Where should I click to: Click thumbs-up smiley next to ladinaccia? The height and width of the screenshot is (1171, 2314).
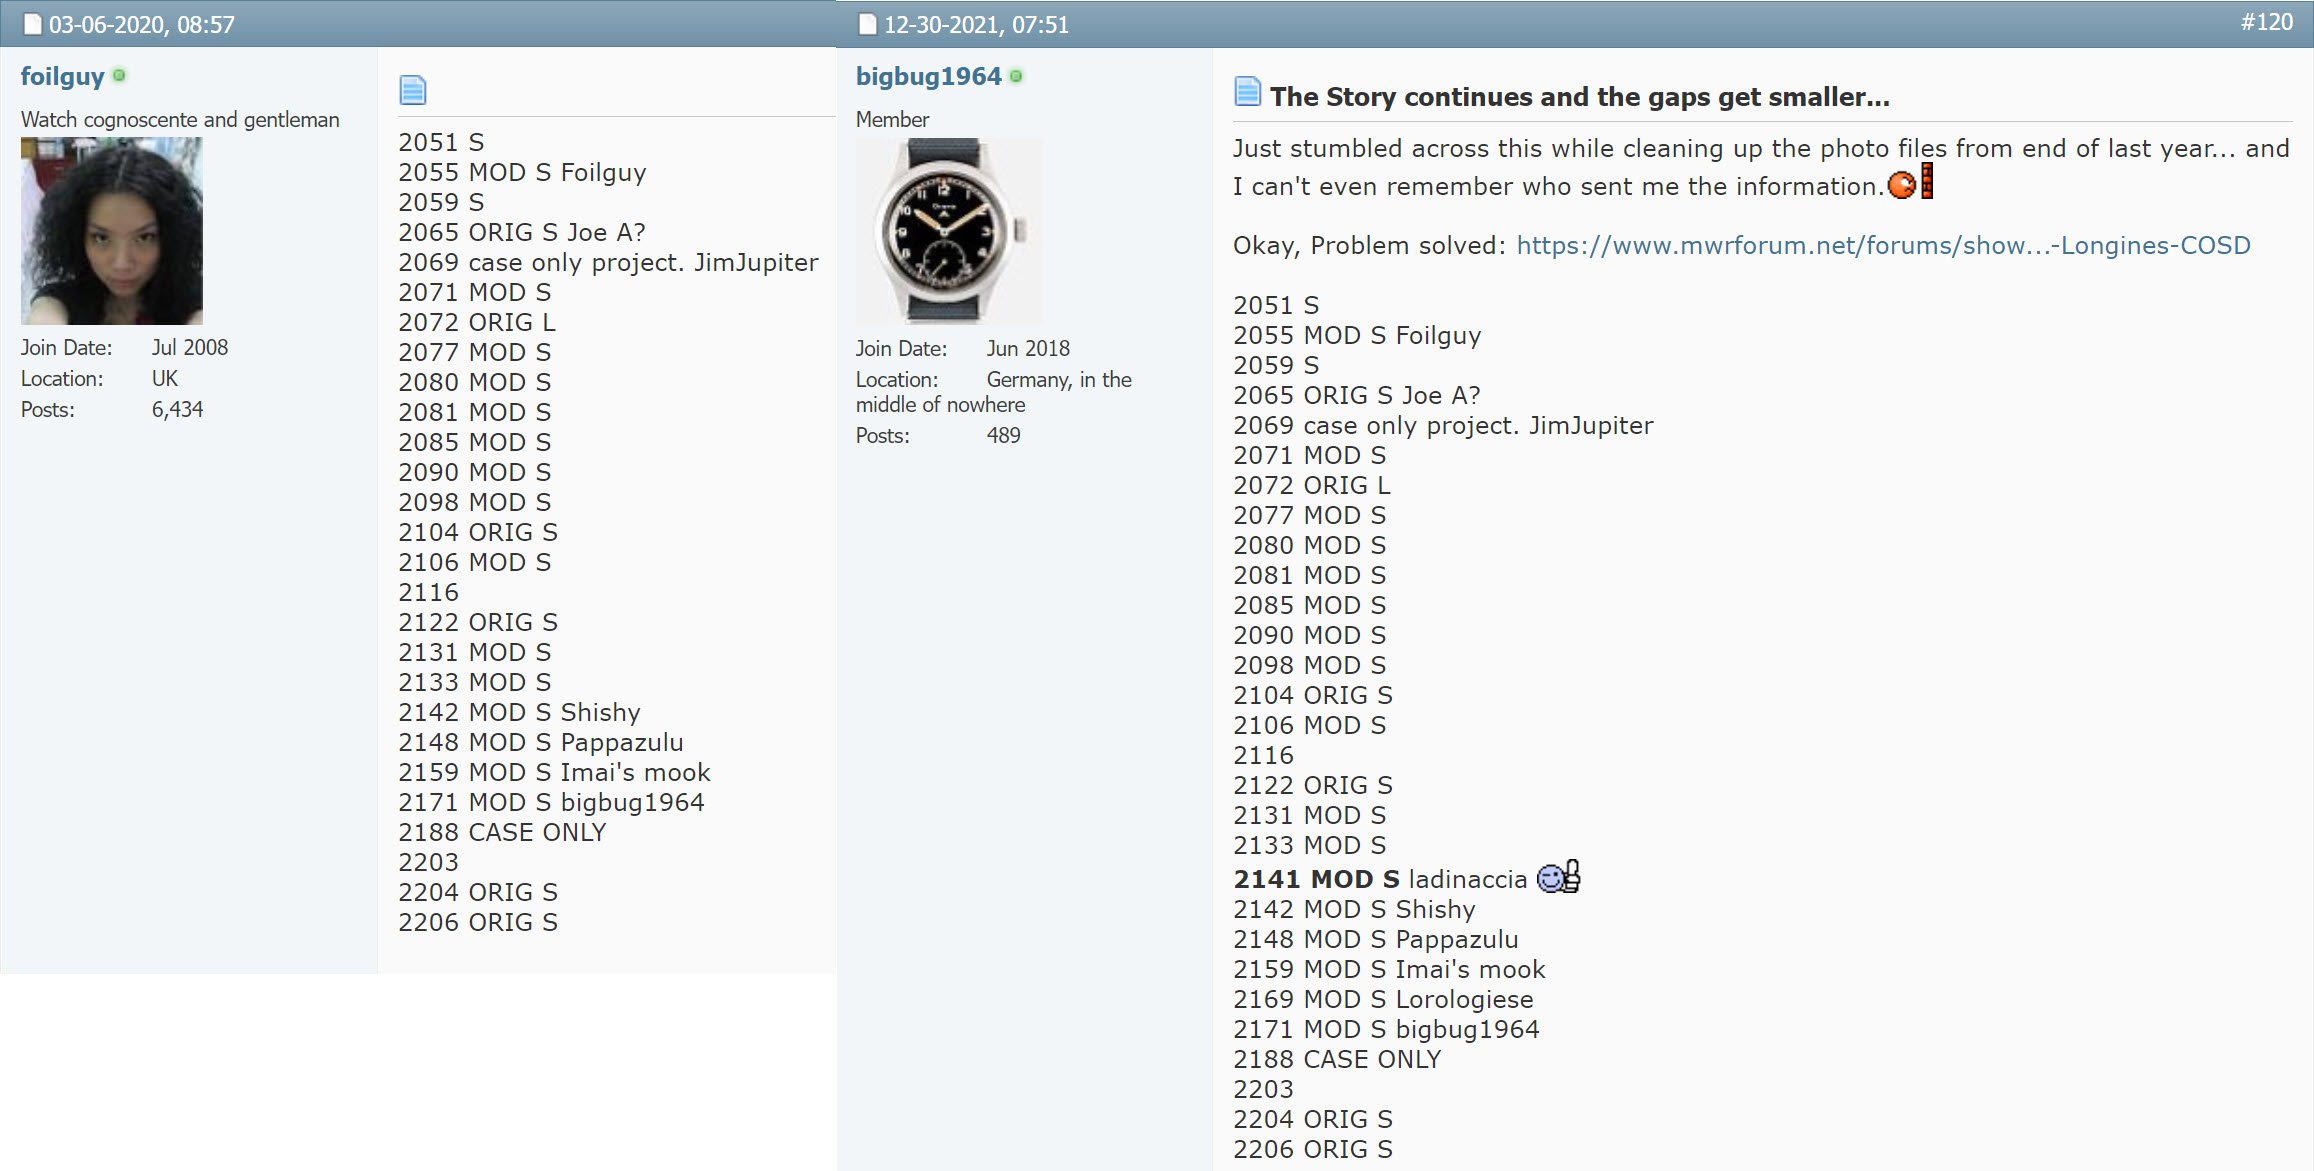coord(1557,877)
